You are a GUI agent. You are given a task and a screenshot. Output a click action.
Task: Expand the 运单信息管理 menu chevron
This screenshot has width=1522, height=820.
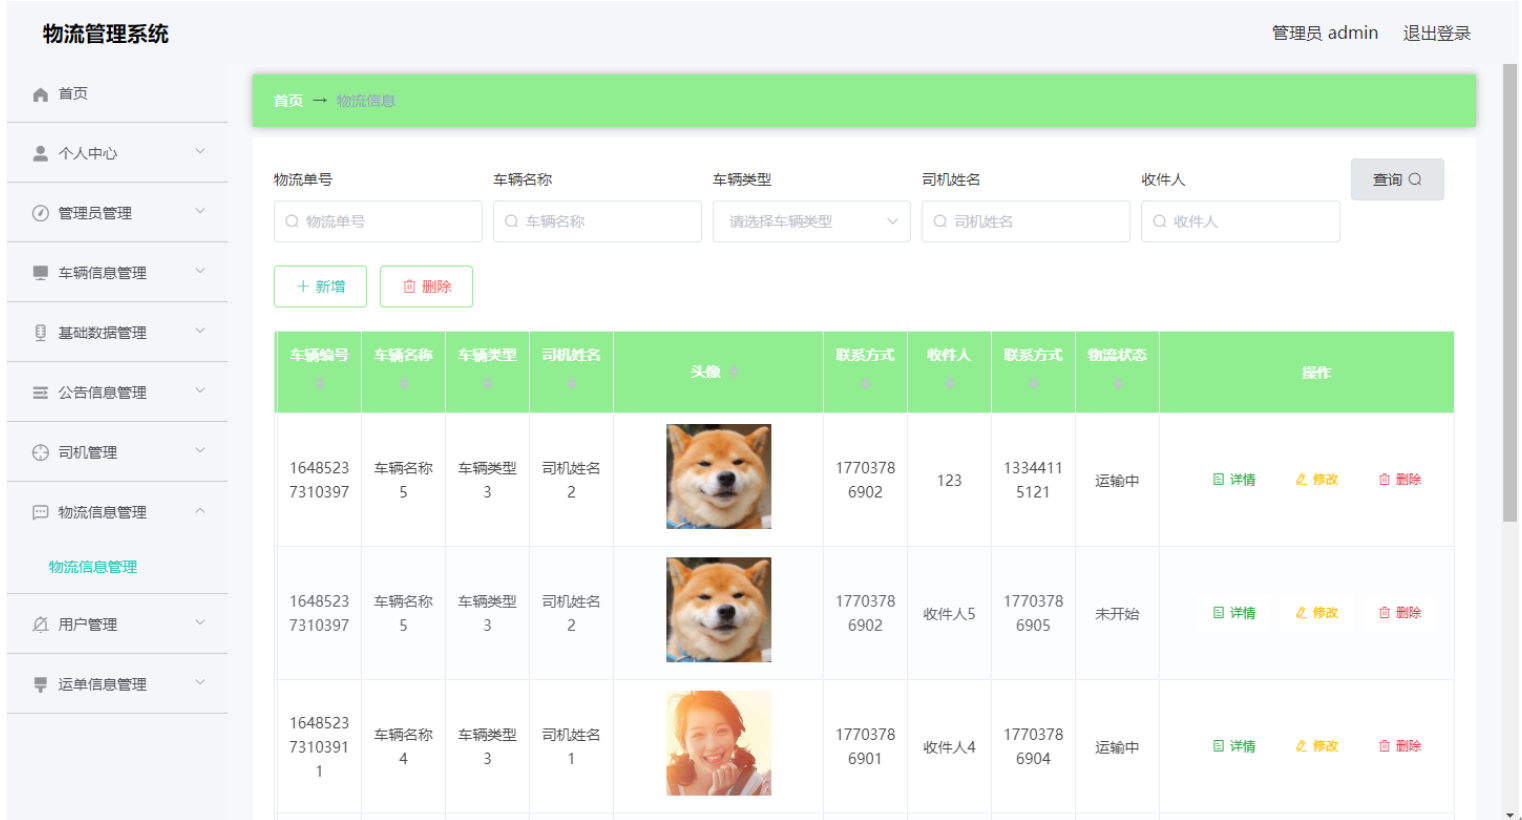[200, 684]
